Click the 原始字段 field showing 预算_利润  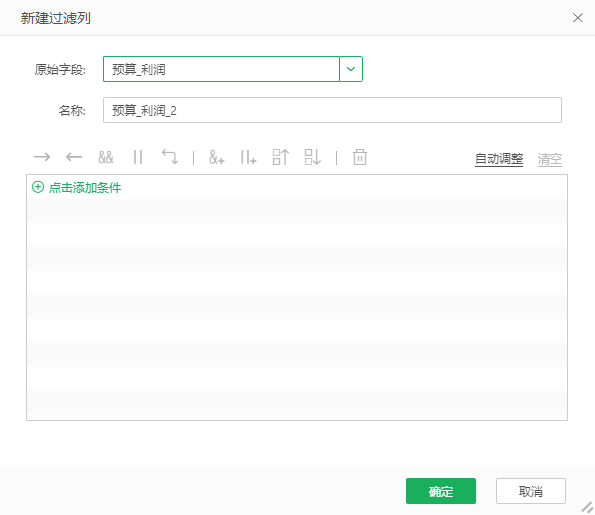click(221, 69)
